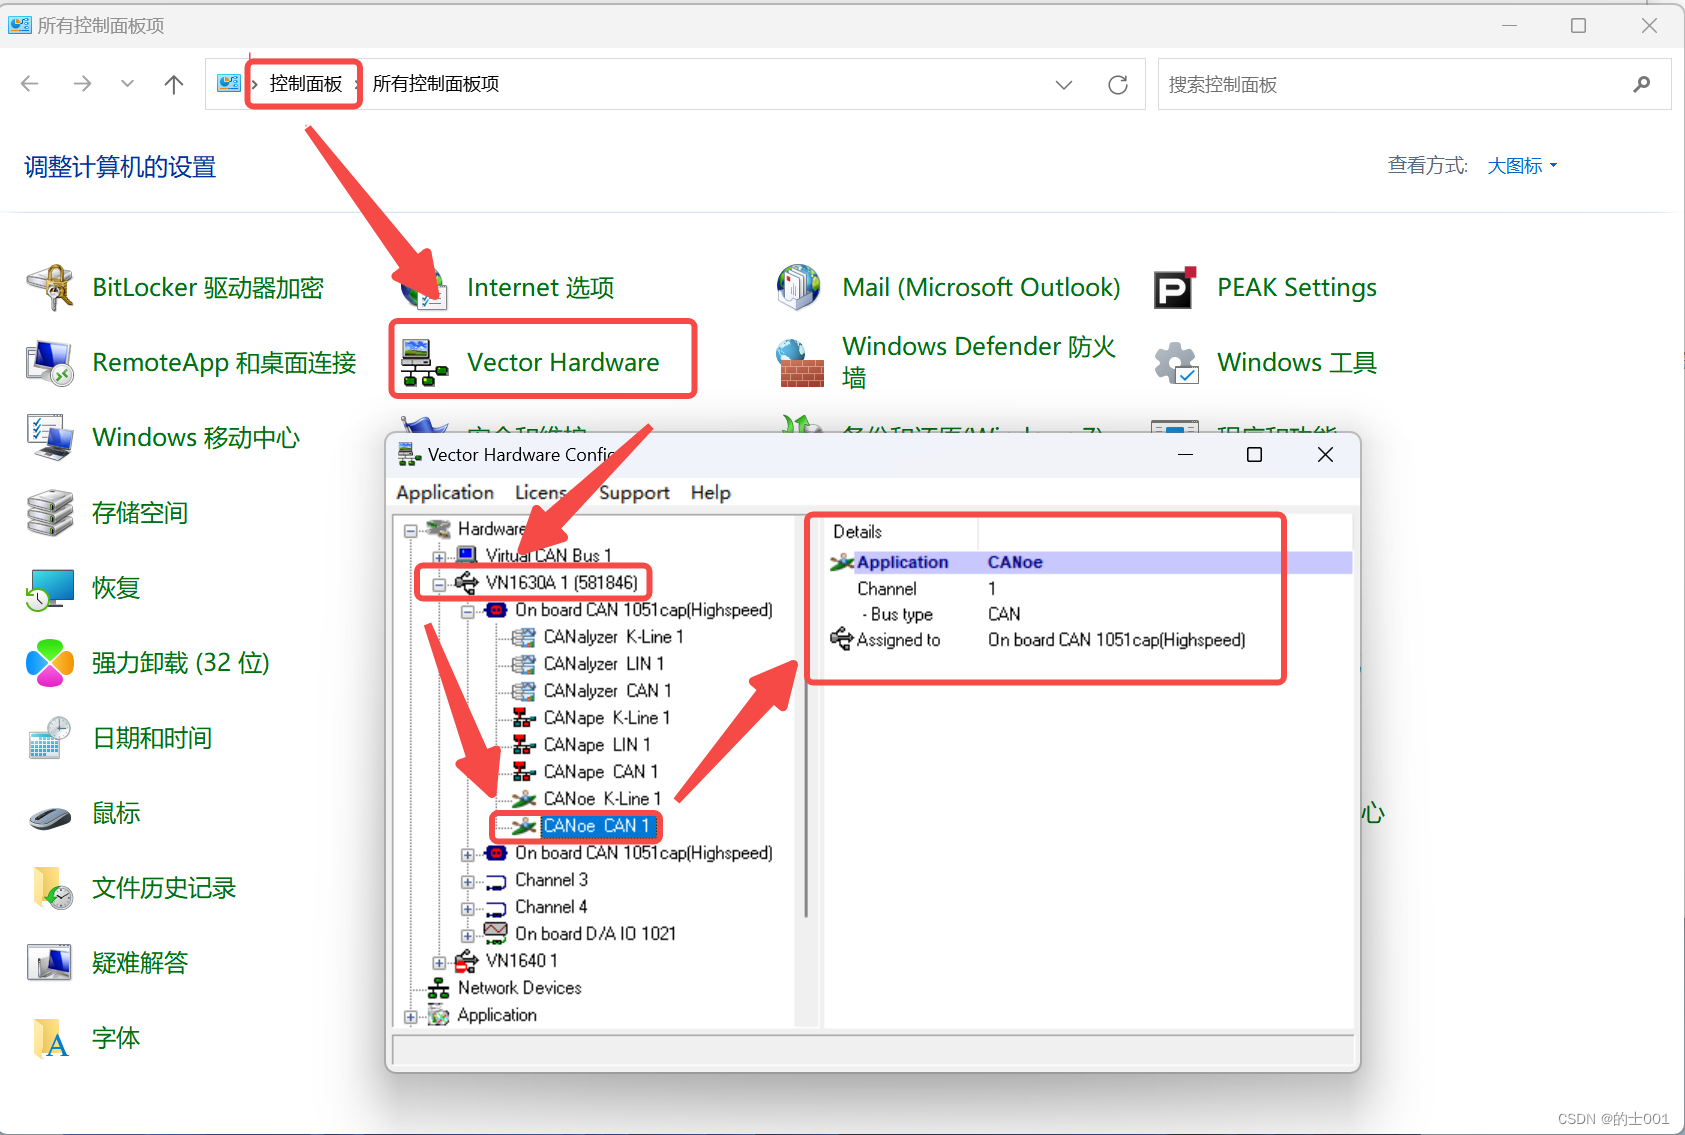
Task: Open Windows 移动中心 icon
Action: 50,438
